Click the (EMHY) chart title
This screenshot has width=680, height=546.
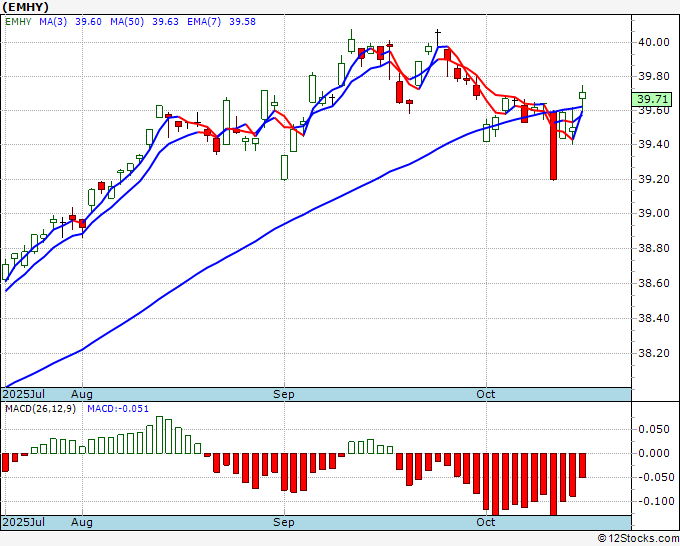pyautogui.click(x=25, y=7)
